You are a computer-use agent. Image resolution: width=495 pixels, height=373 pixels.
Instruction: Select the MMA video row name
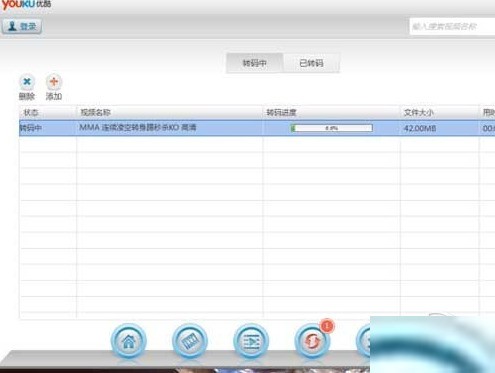(x=138, y=127)
